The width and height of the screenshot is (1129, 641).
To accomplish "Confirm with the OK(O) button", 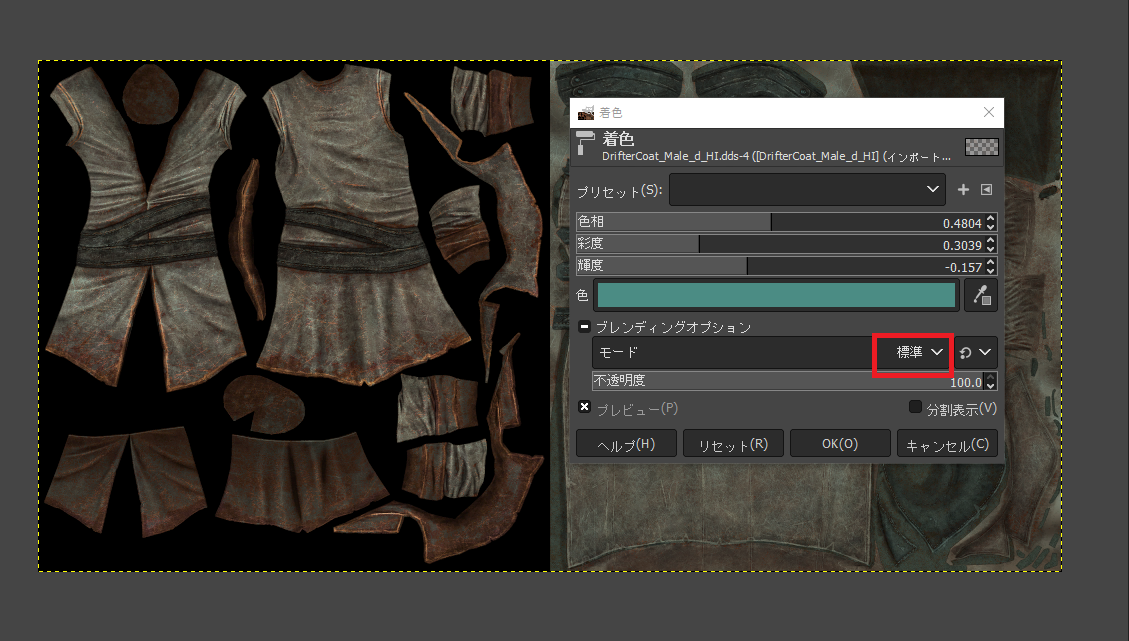I will pos(840,444).
